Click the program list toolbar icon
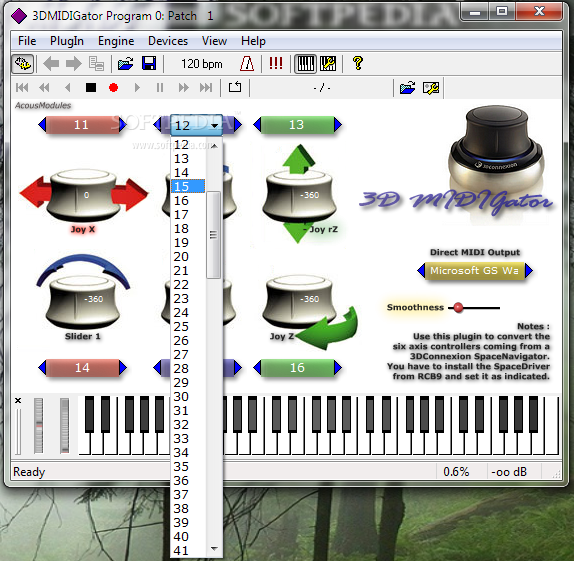The height and width of the screenshot is (561, 574). [97, 64]
